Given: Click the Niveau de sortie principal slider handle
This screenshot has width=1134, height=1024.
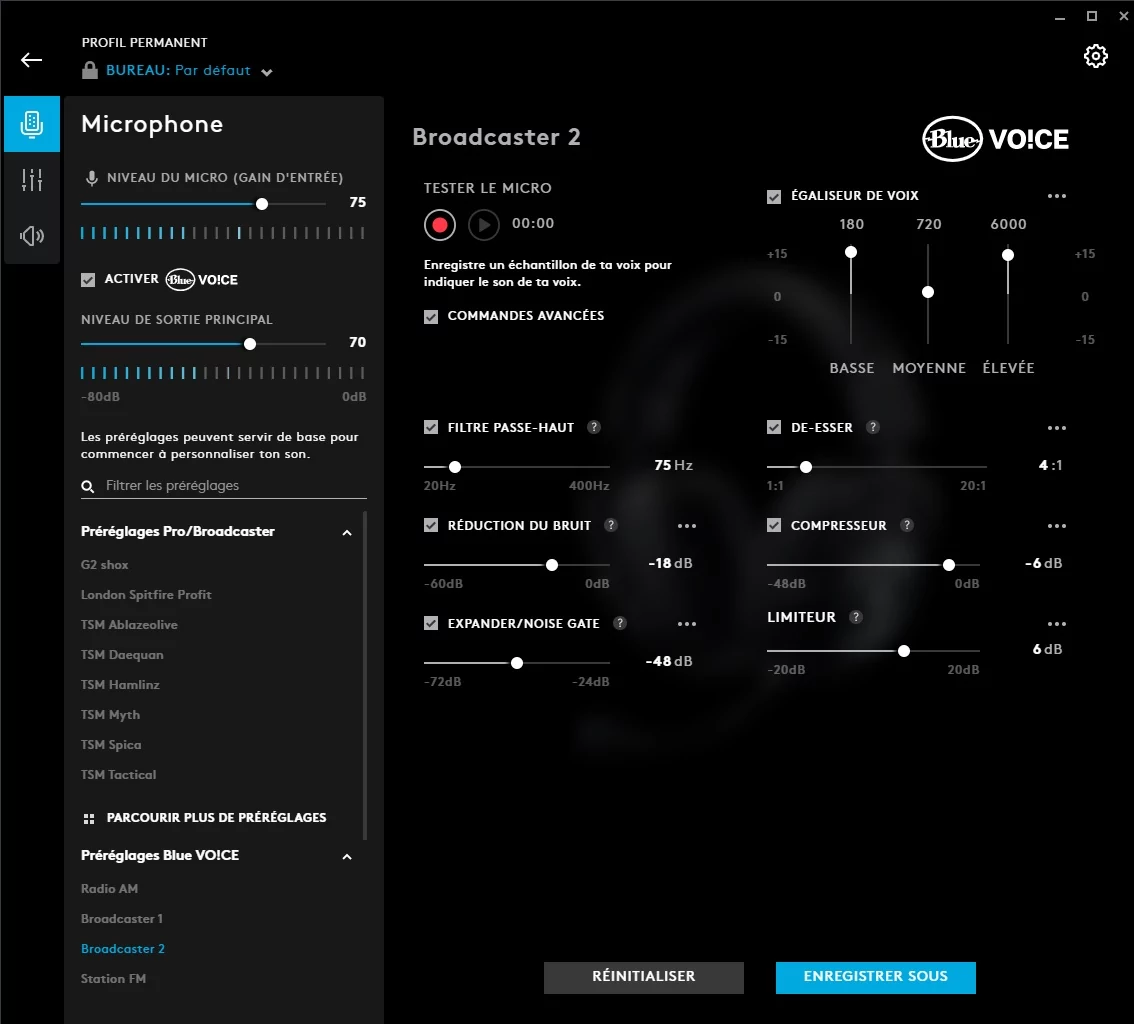Looking at the screenshot, I should tap(250, 344).
